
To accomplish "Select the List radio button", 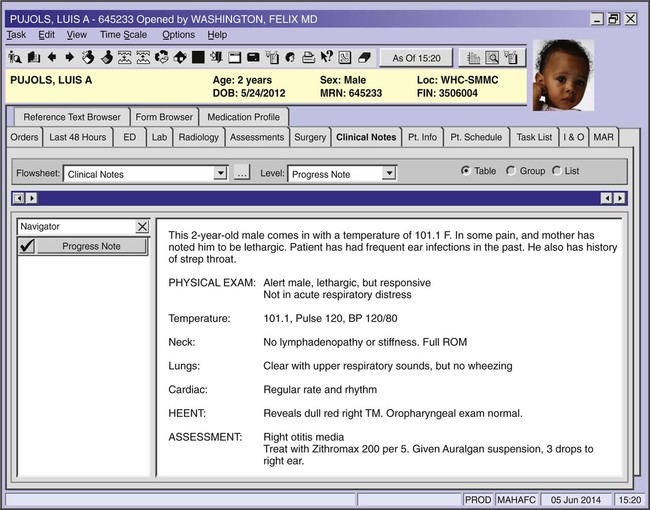I will click(556, 171).
